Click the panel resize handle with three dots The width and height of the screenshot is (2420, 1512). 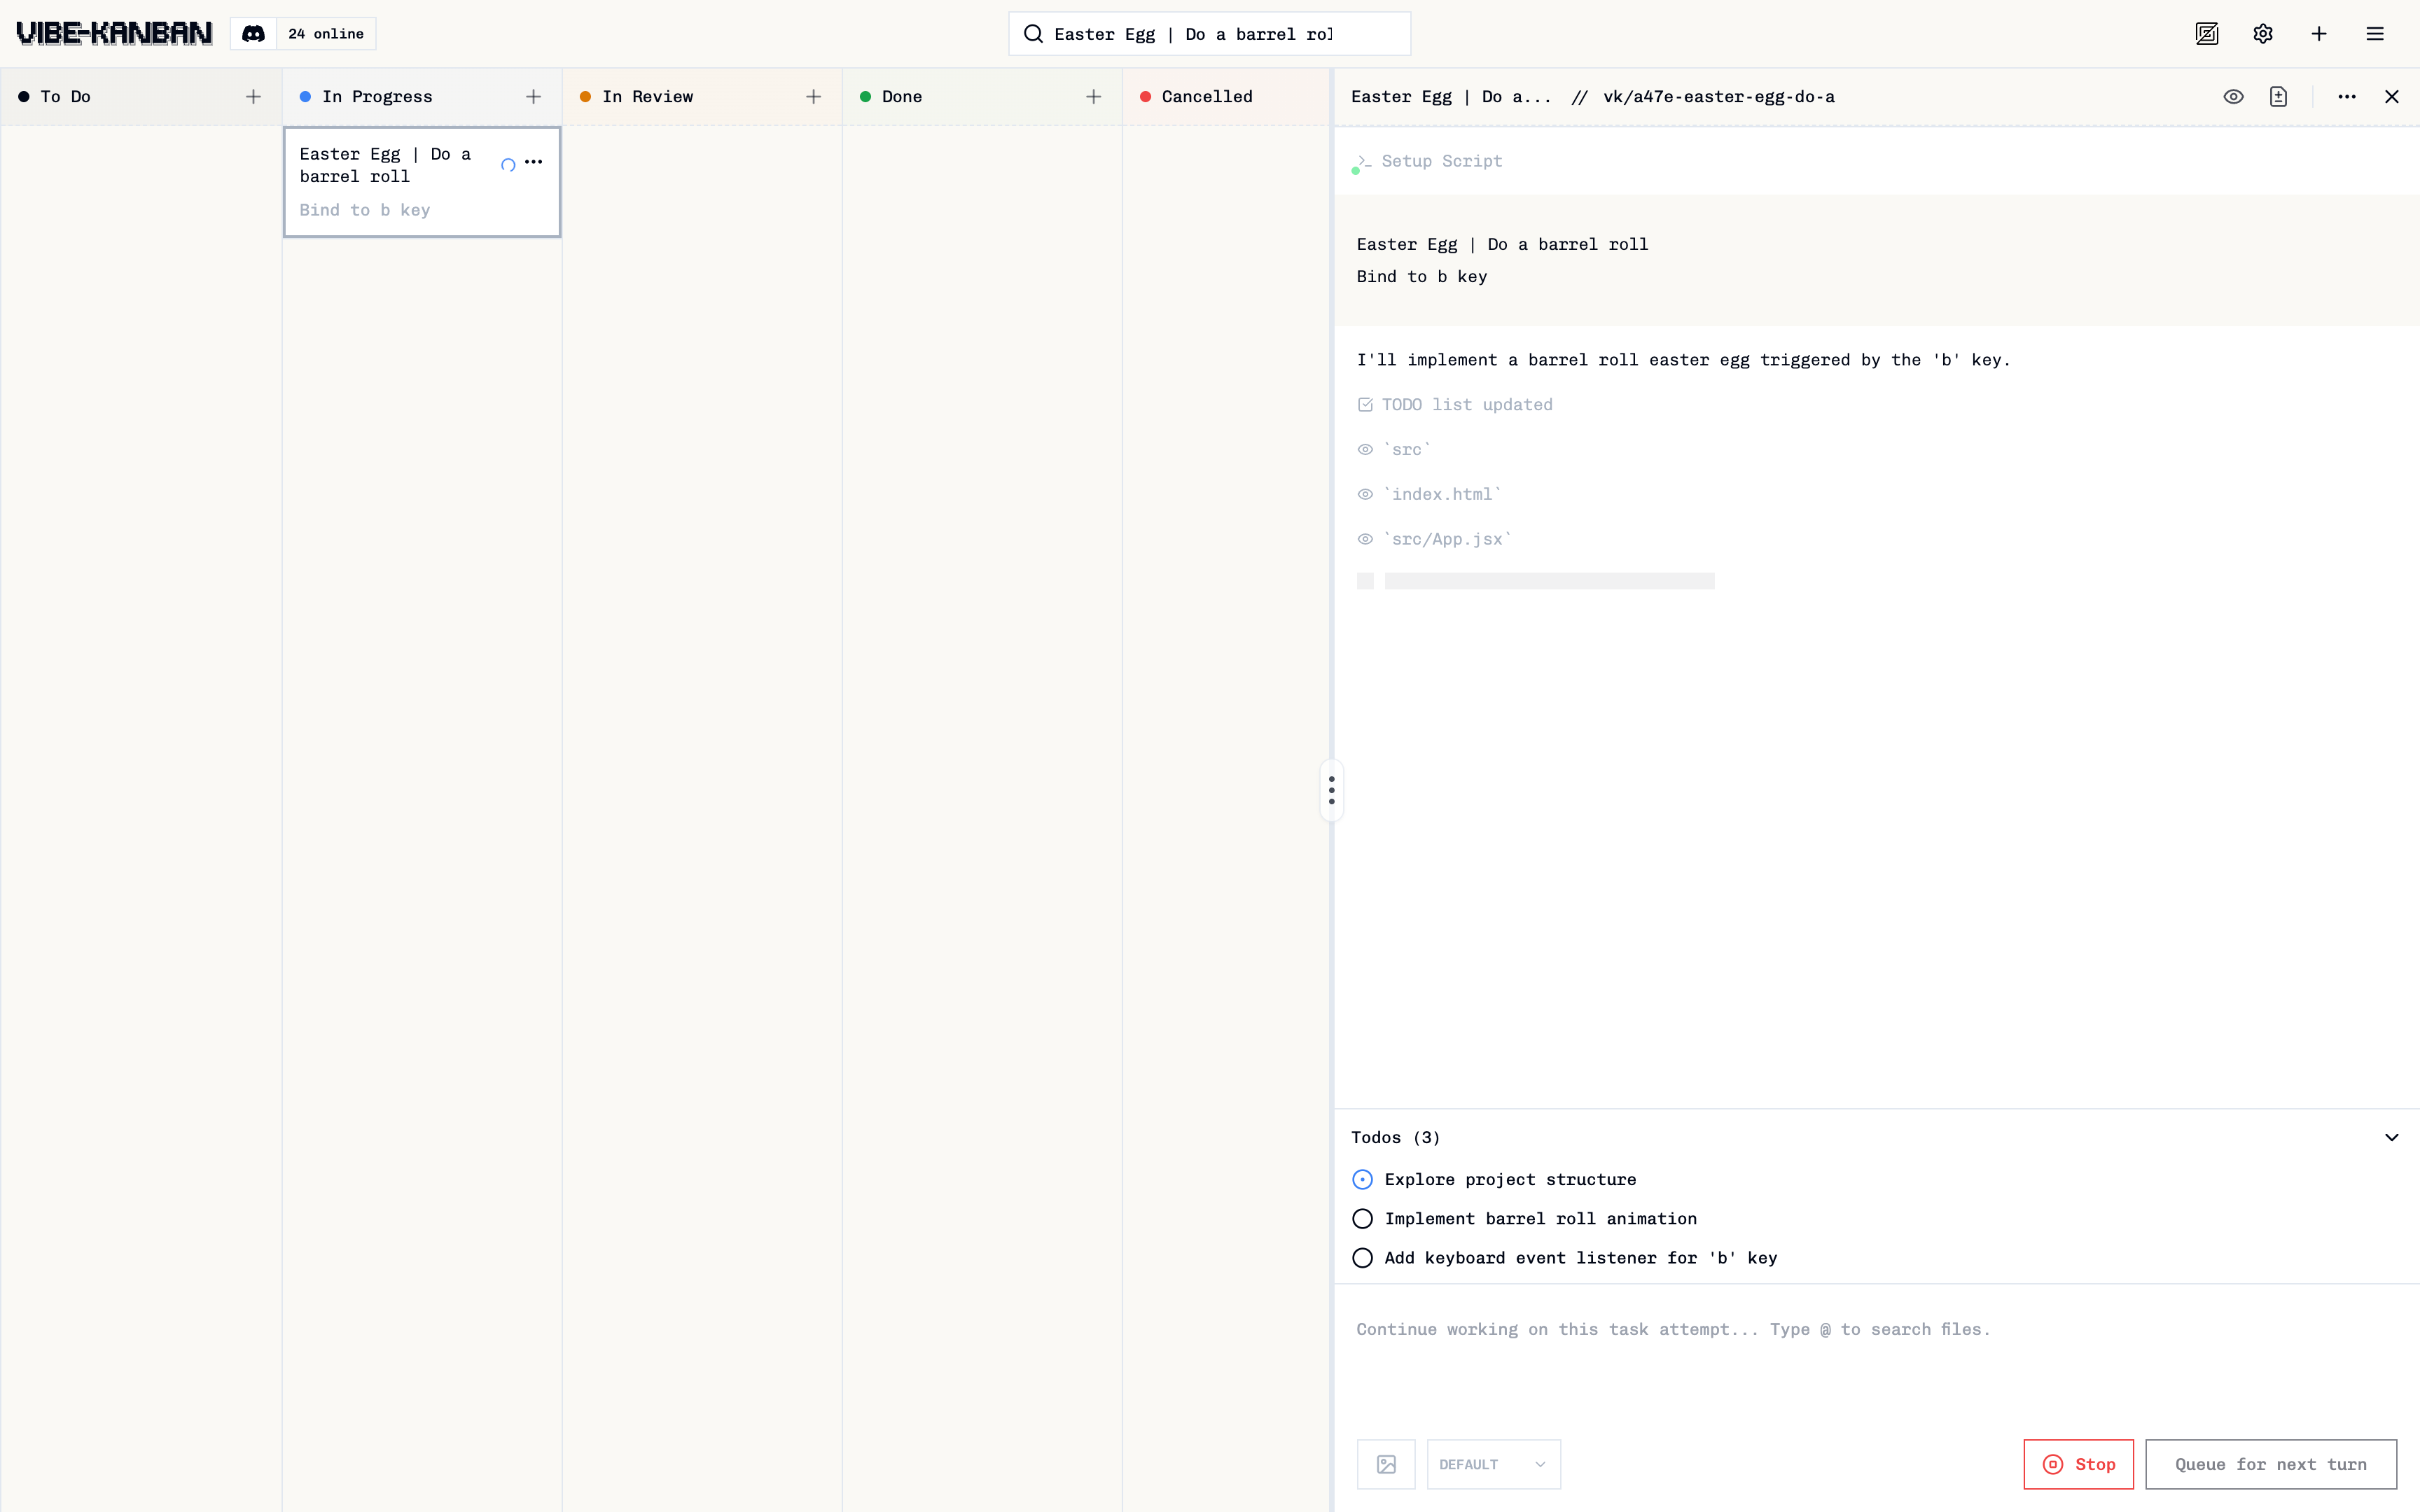tap(1331, 790)
